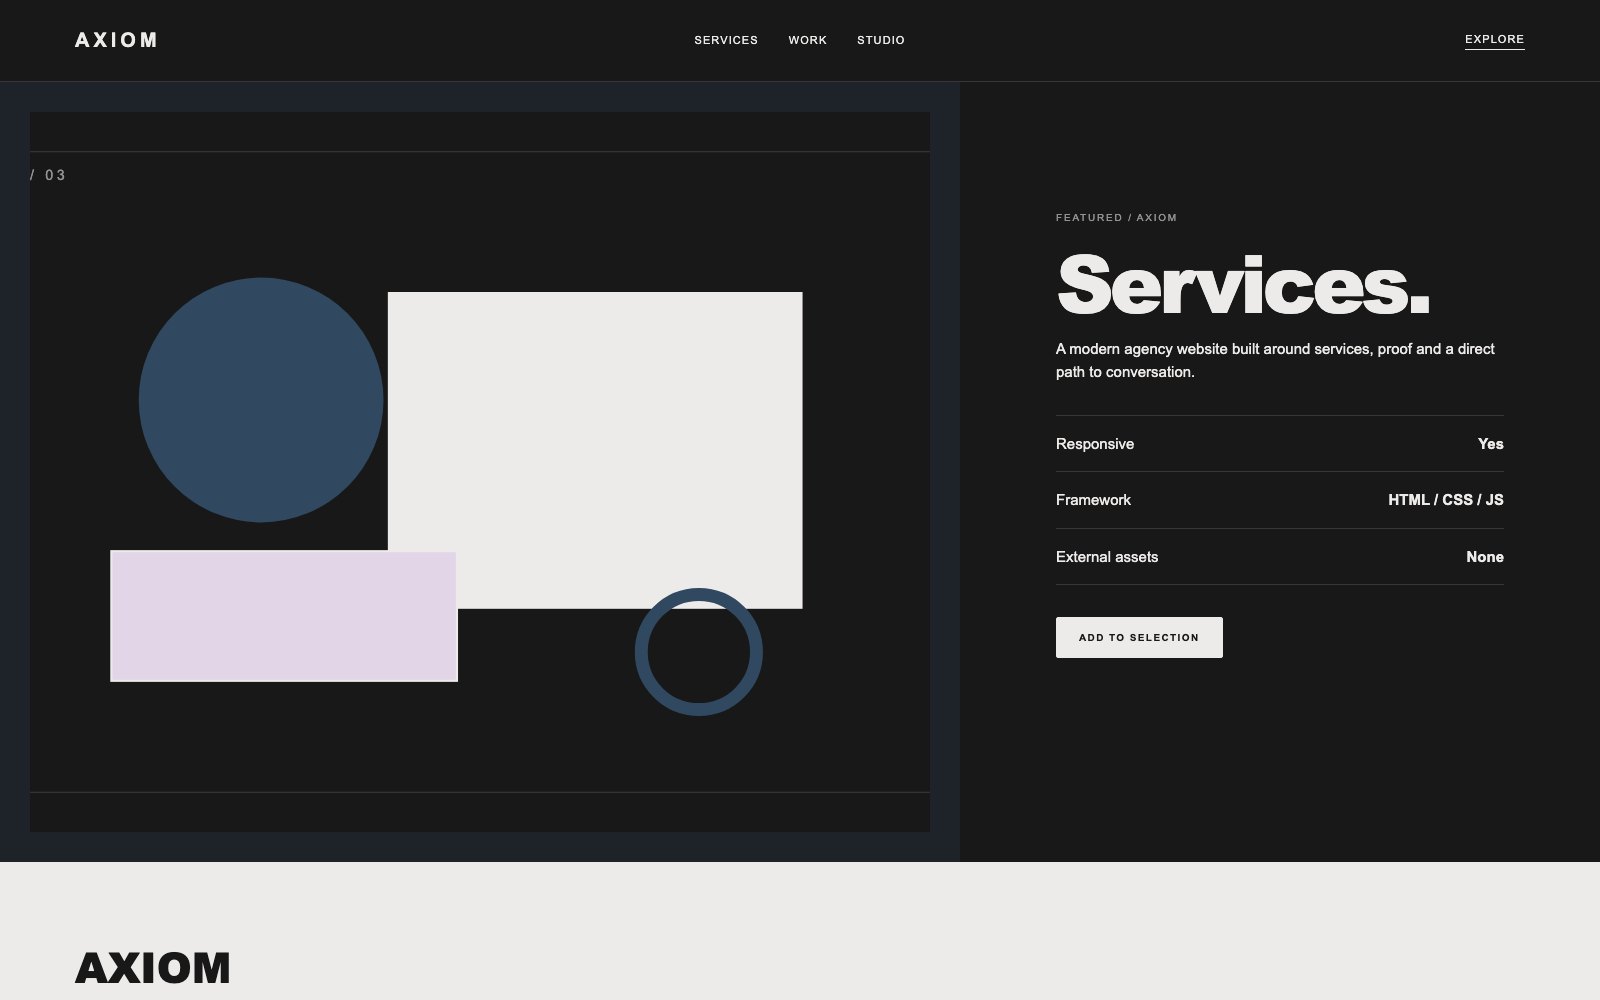Image resolution: width=1600 pixels, height=1000 pixels.
Task: Select the Framework row label
Action: pos(1093,500)
